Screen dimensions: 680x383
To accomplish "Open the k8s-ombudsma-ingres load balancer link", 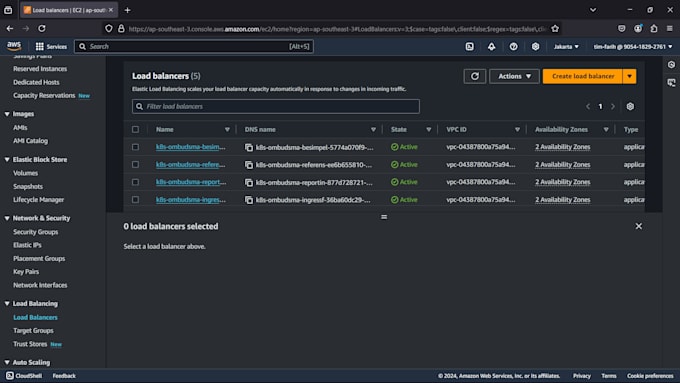I will [190, 200].
